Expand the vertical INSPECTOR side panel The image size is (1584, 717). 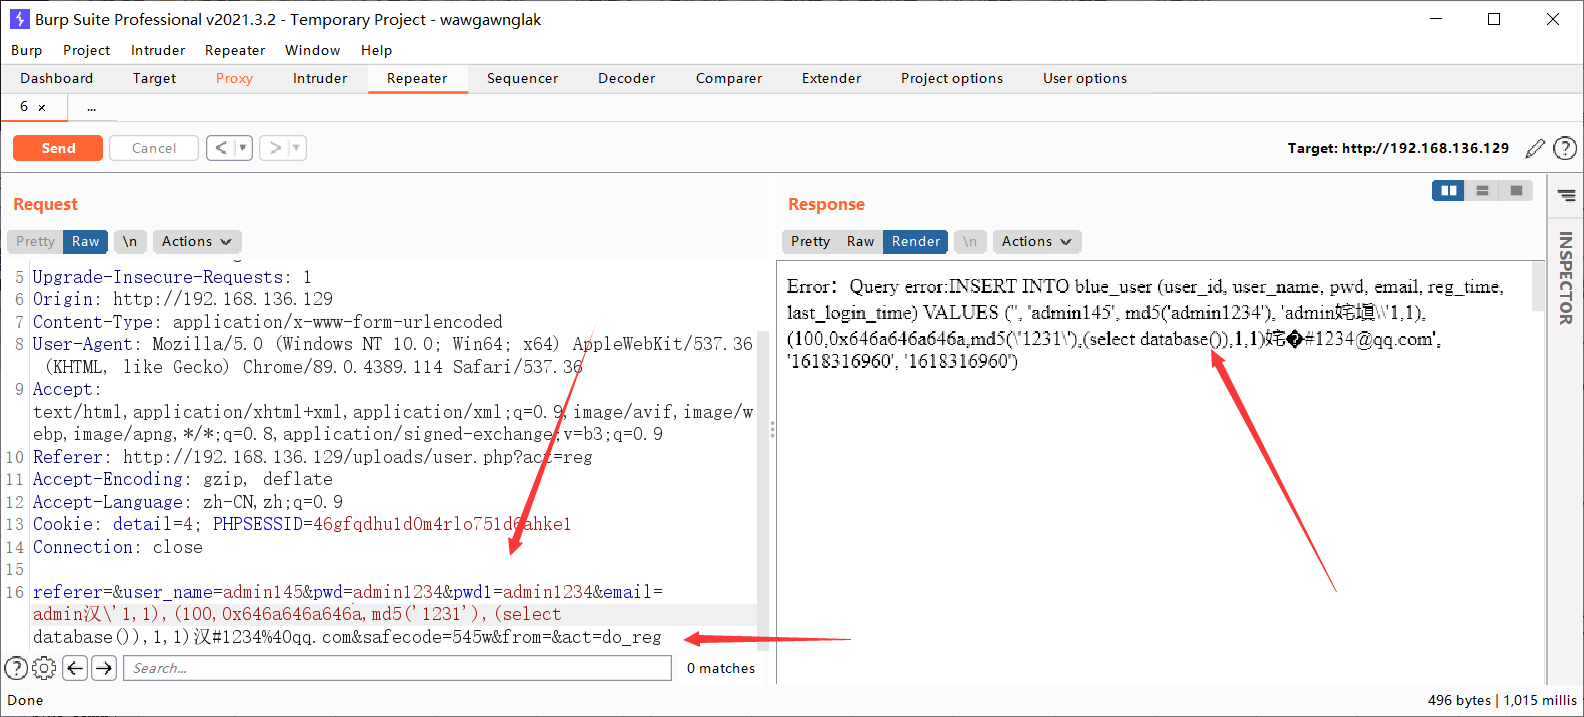coord(1566,278)
